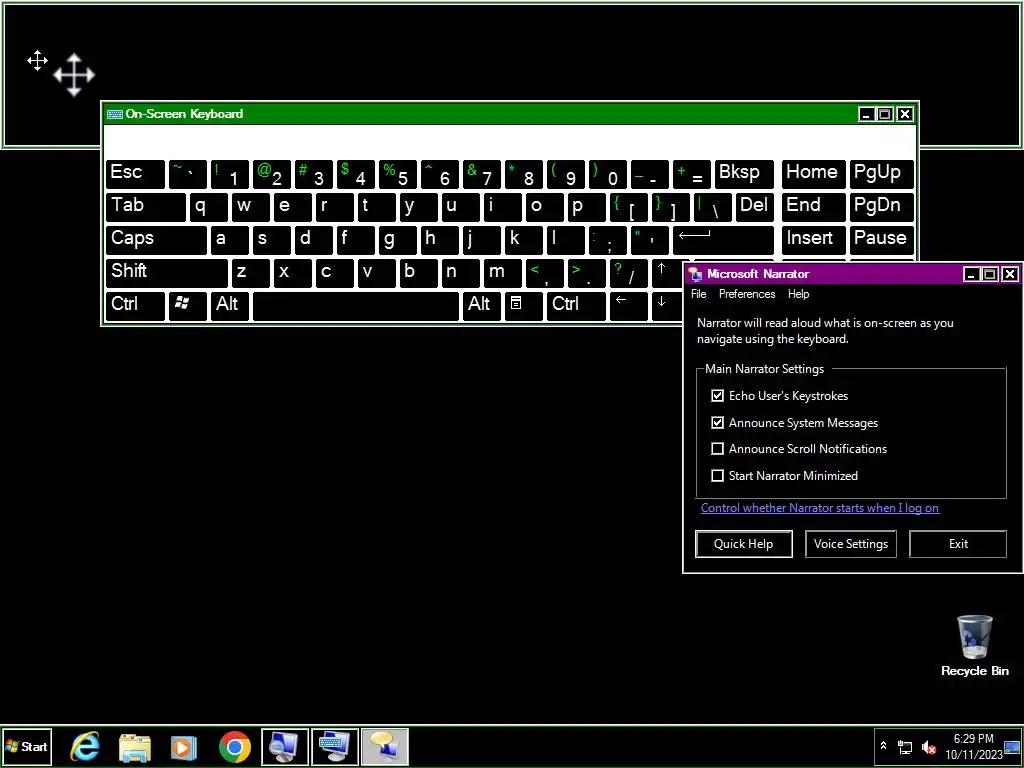The width and height of the screenshot is (1024, 768).
Task: Toggle the right Alt key
Action: tap(482, 305)
